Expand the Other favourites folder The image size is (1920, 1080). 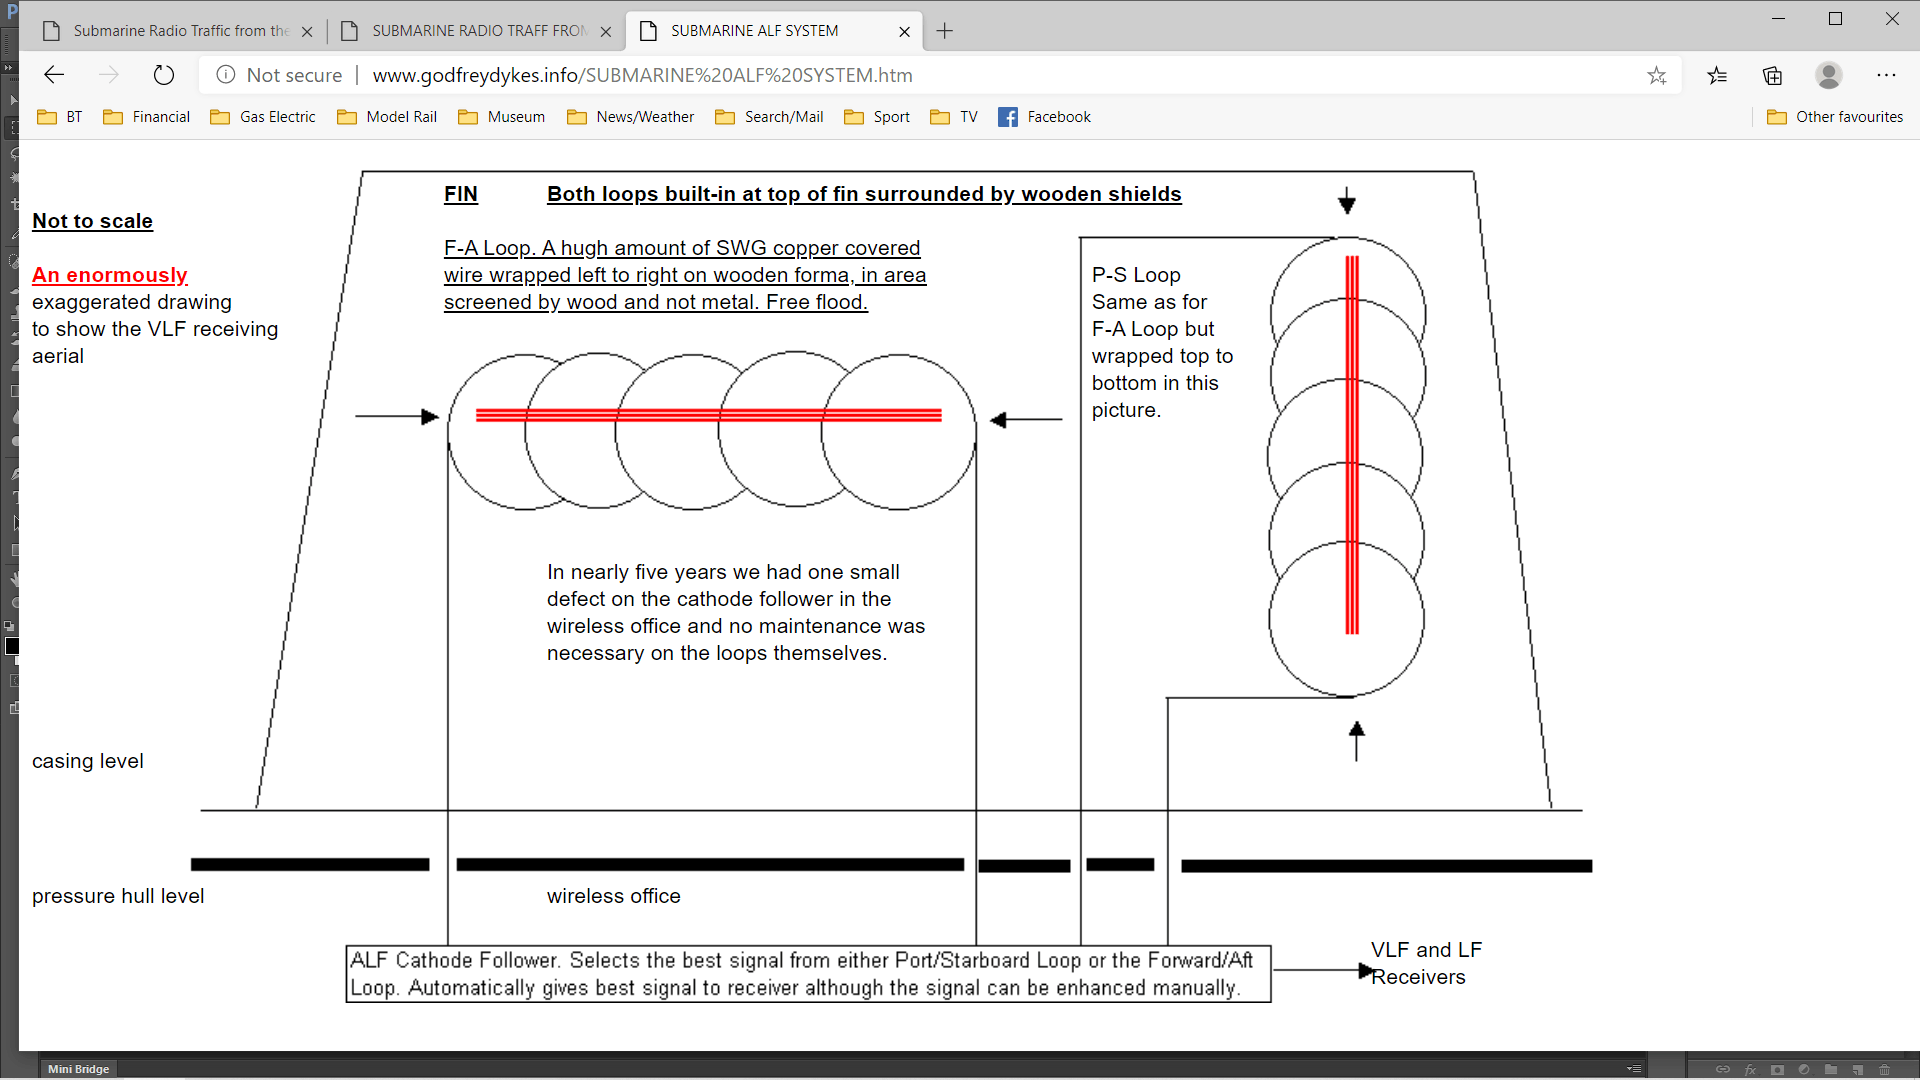(1835, 117)
